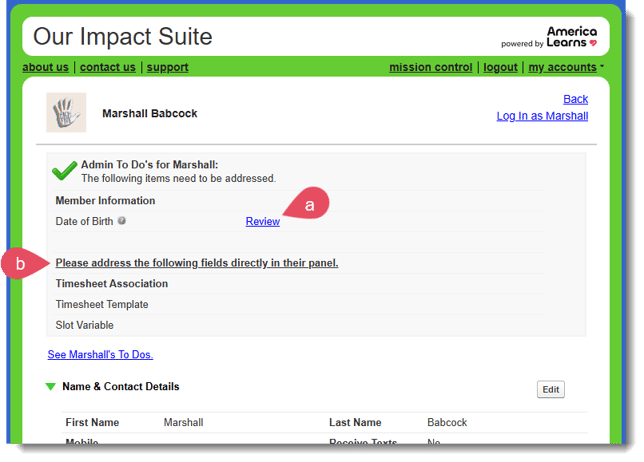
Task: Open the my accounts dropdown
Action: click(x=566, y=67)
